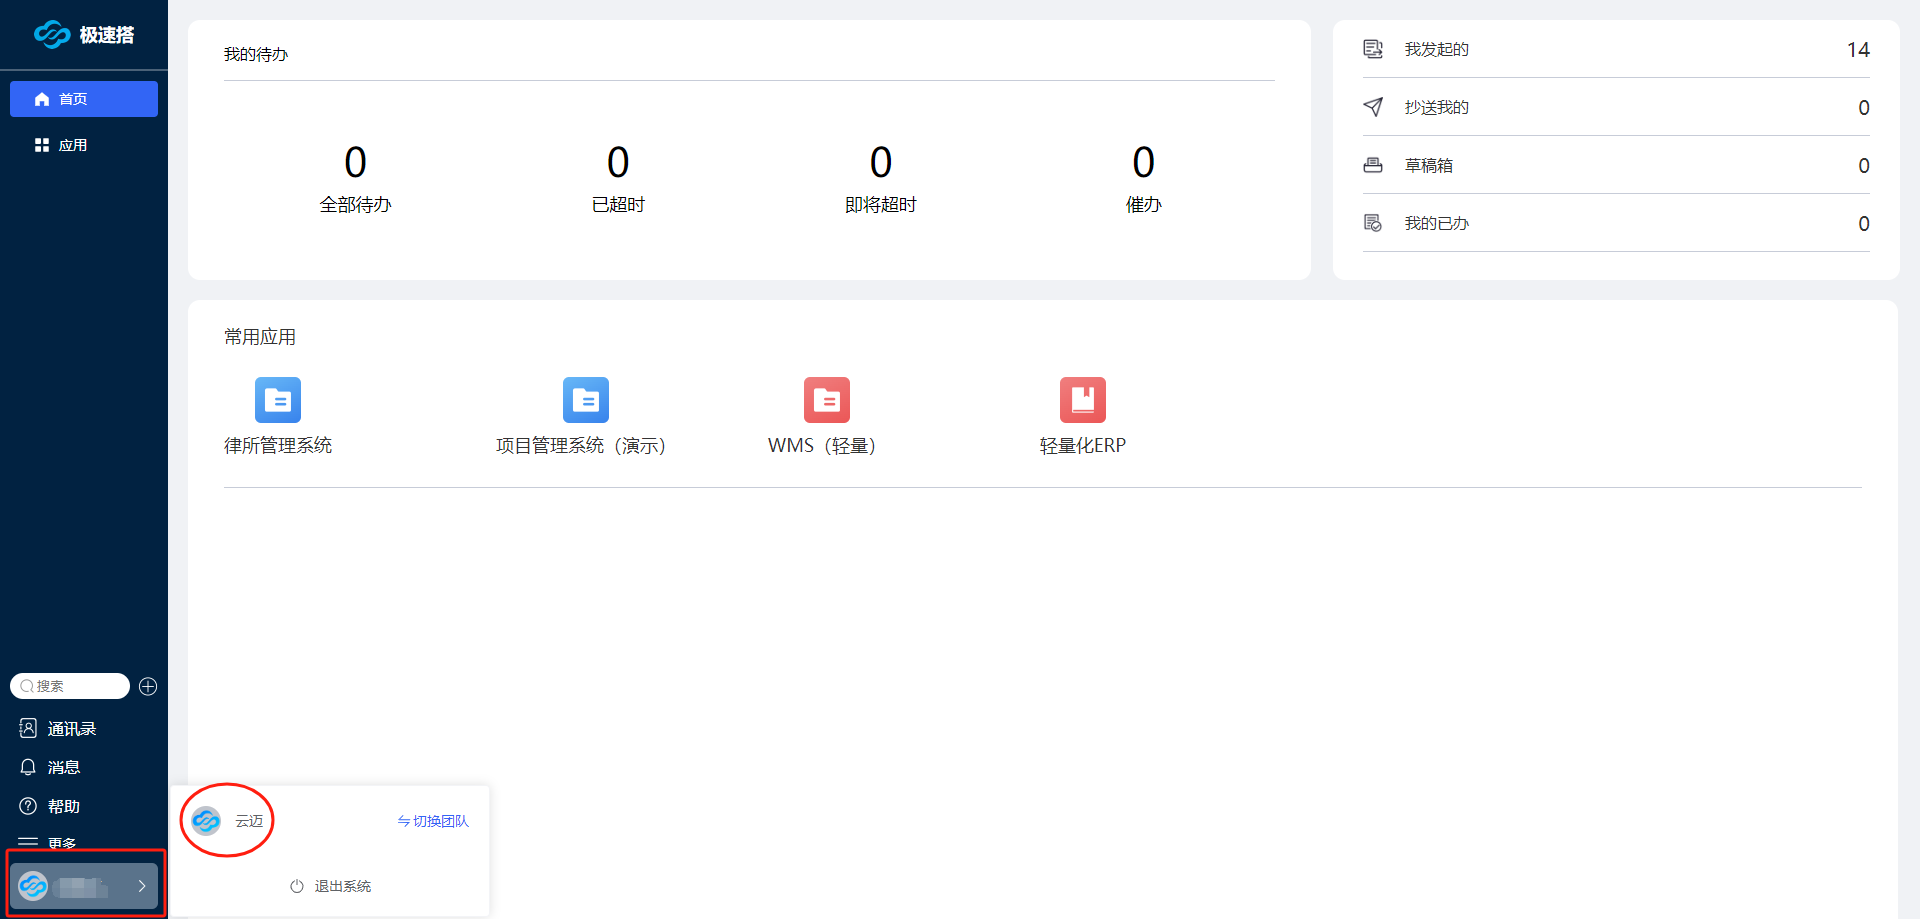Click the plus icon beside search box
Image resolution: width=1920 pixels, height=919 pixels.
148,686
